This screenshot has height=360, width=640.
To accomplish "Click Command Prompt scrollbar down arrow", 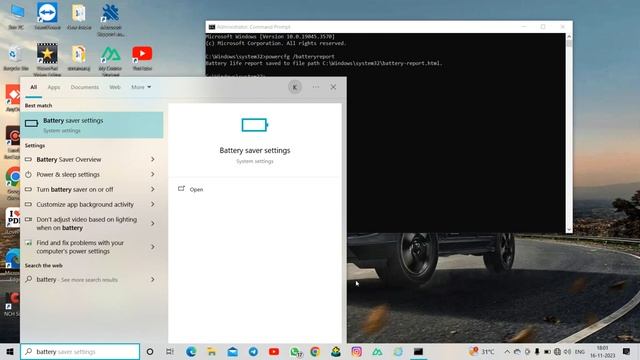I will point(569,230).
